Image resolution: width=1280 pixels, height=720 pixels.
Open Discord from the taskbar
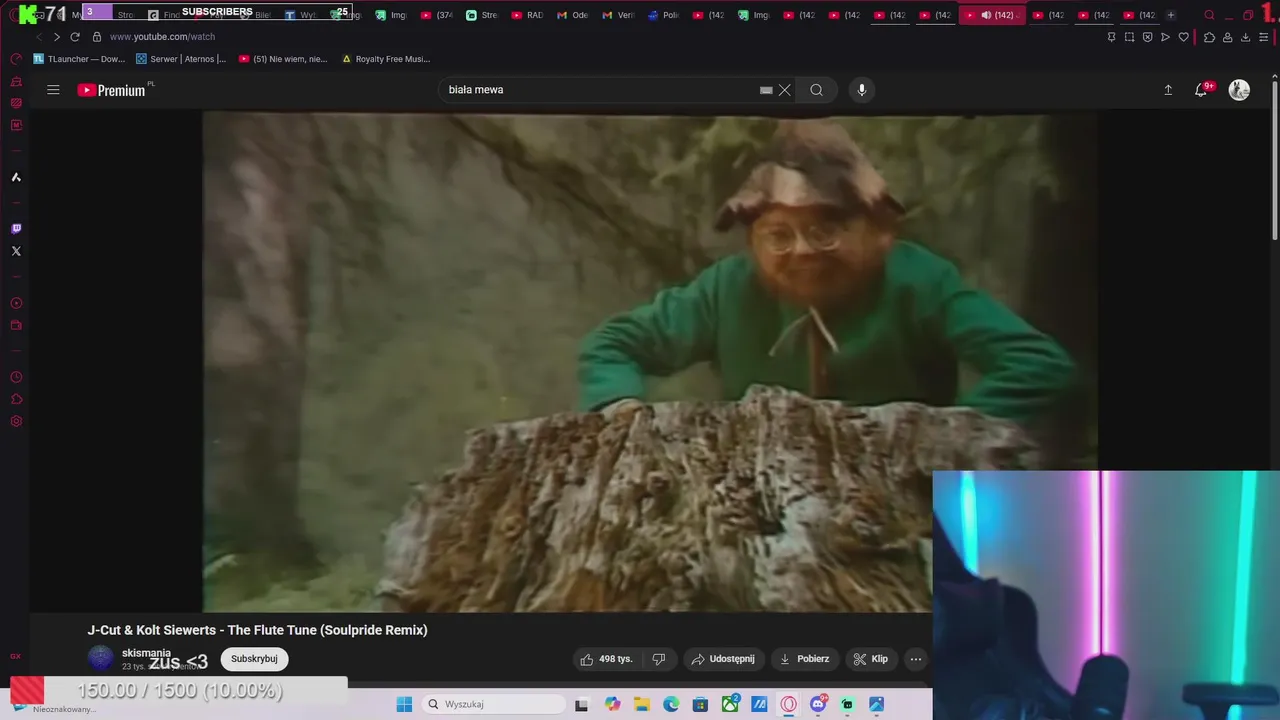tap(818, 704)
